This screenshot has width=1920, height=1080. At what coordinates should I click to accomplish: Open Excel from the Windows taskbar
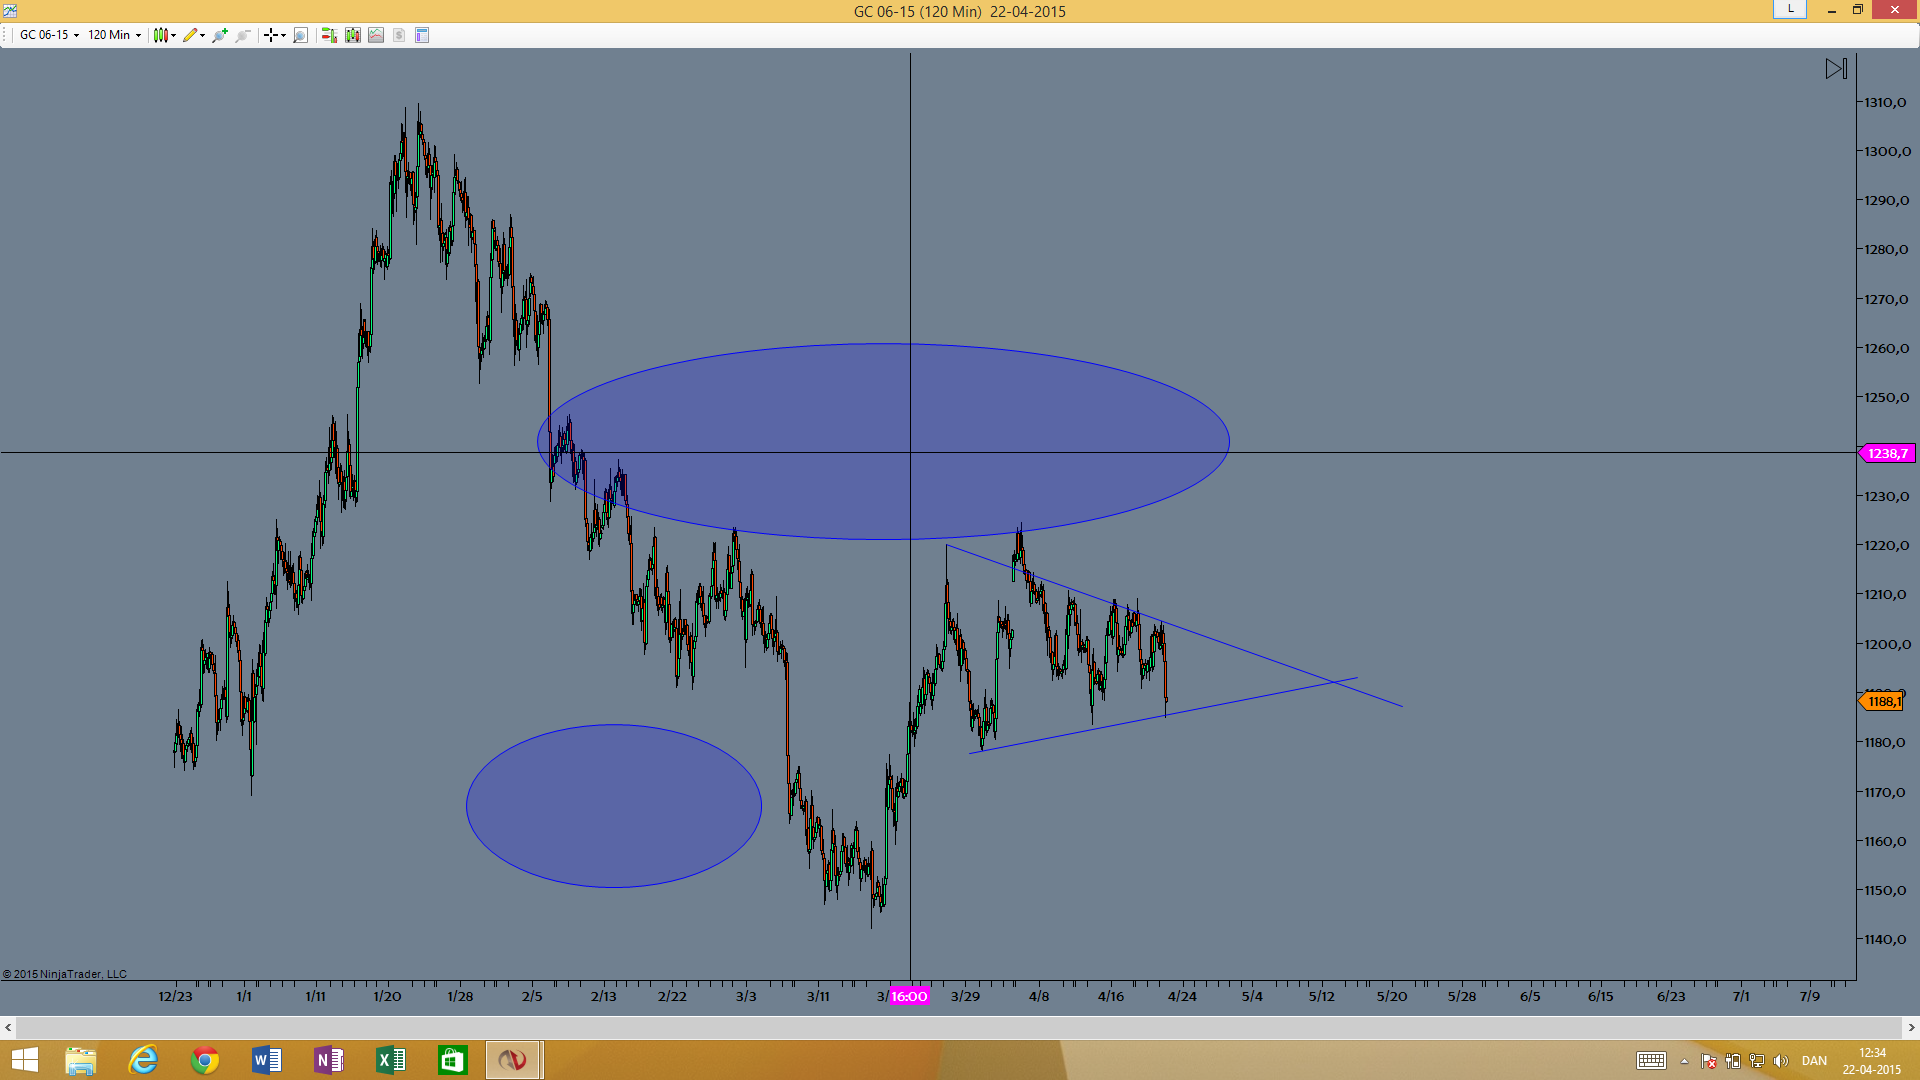pos(390,1060)
